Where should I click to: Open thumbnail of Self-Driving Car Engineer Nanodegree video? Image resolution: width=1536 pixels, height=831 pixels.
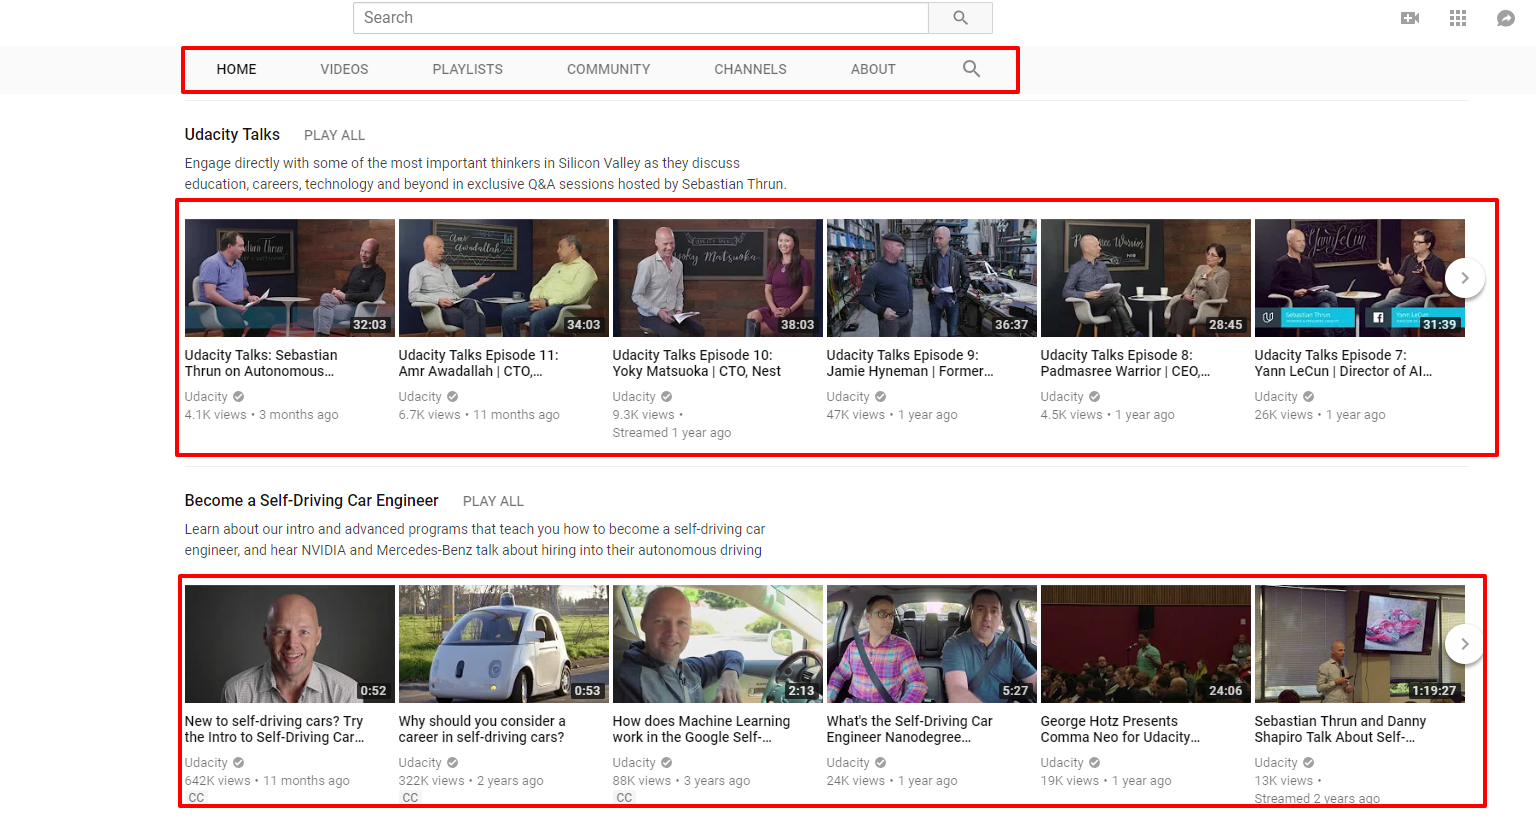(x=932, y=644)
